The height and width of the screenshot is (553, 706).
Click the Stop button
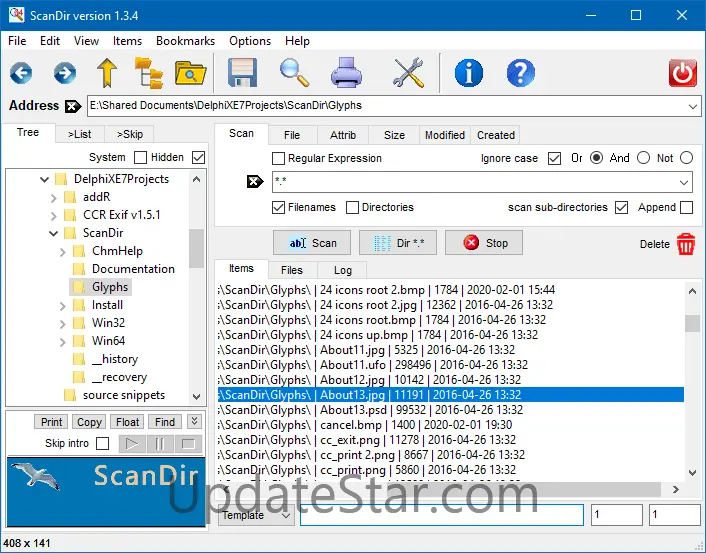click(x=485, y=243)
